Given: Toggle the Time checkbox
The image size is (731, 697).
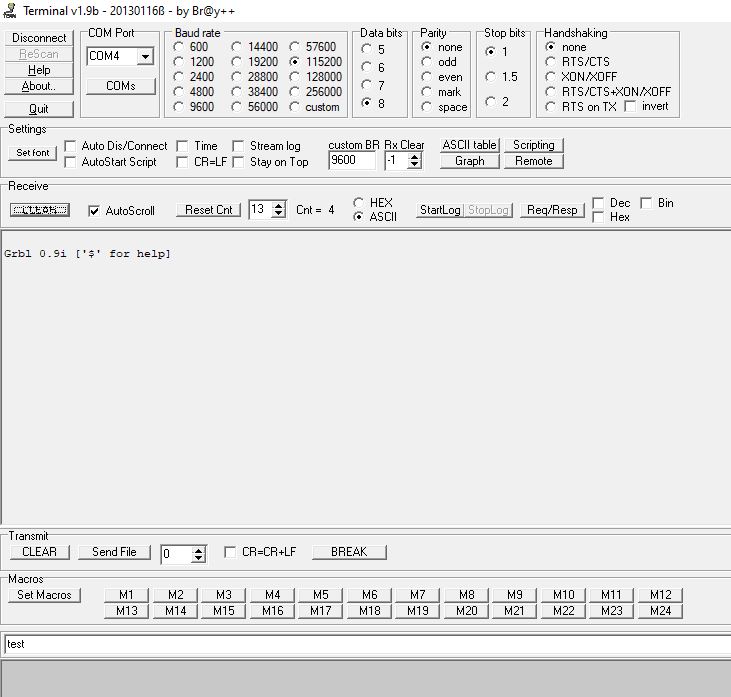Looking at the screenshot, I should click(182, 146).
